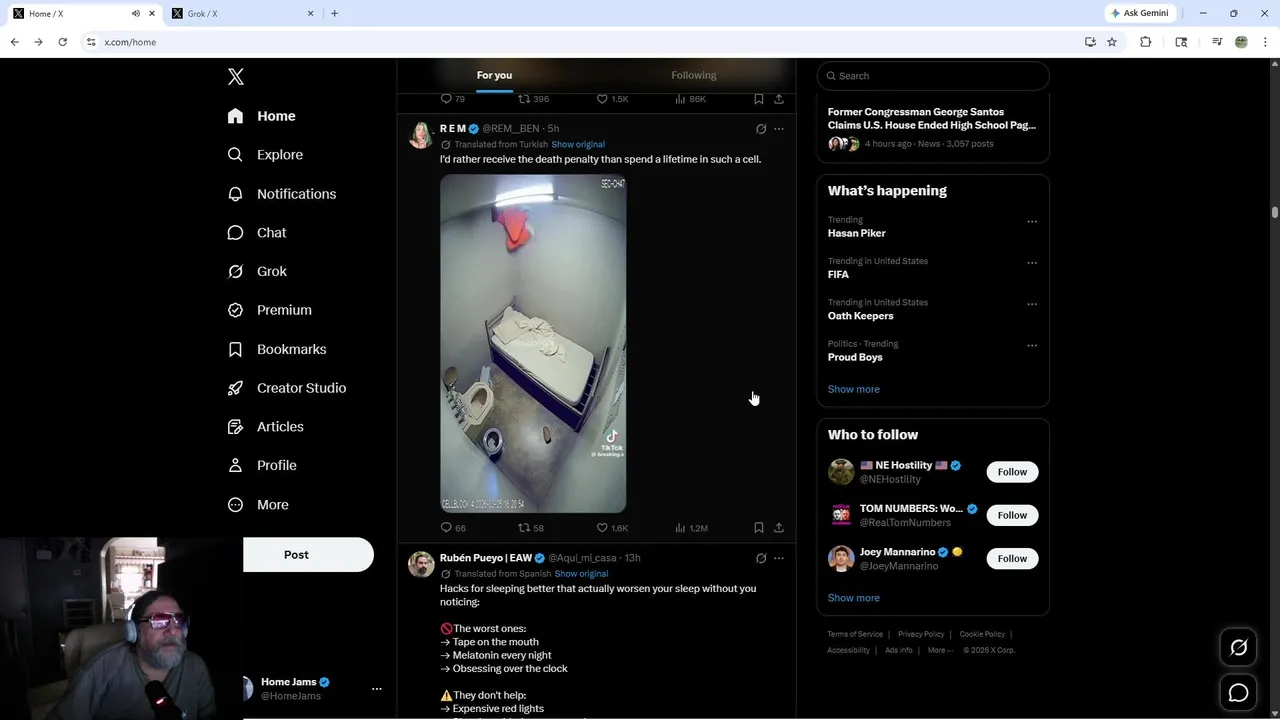Follow TOM NUMBERS account
The image size is (1280, 720).
pyautogui.click(x=1012, y=515)
